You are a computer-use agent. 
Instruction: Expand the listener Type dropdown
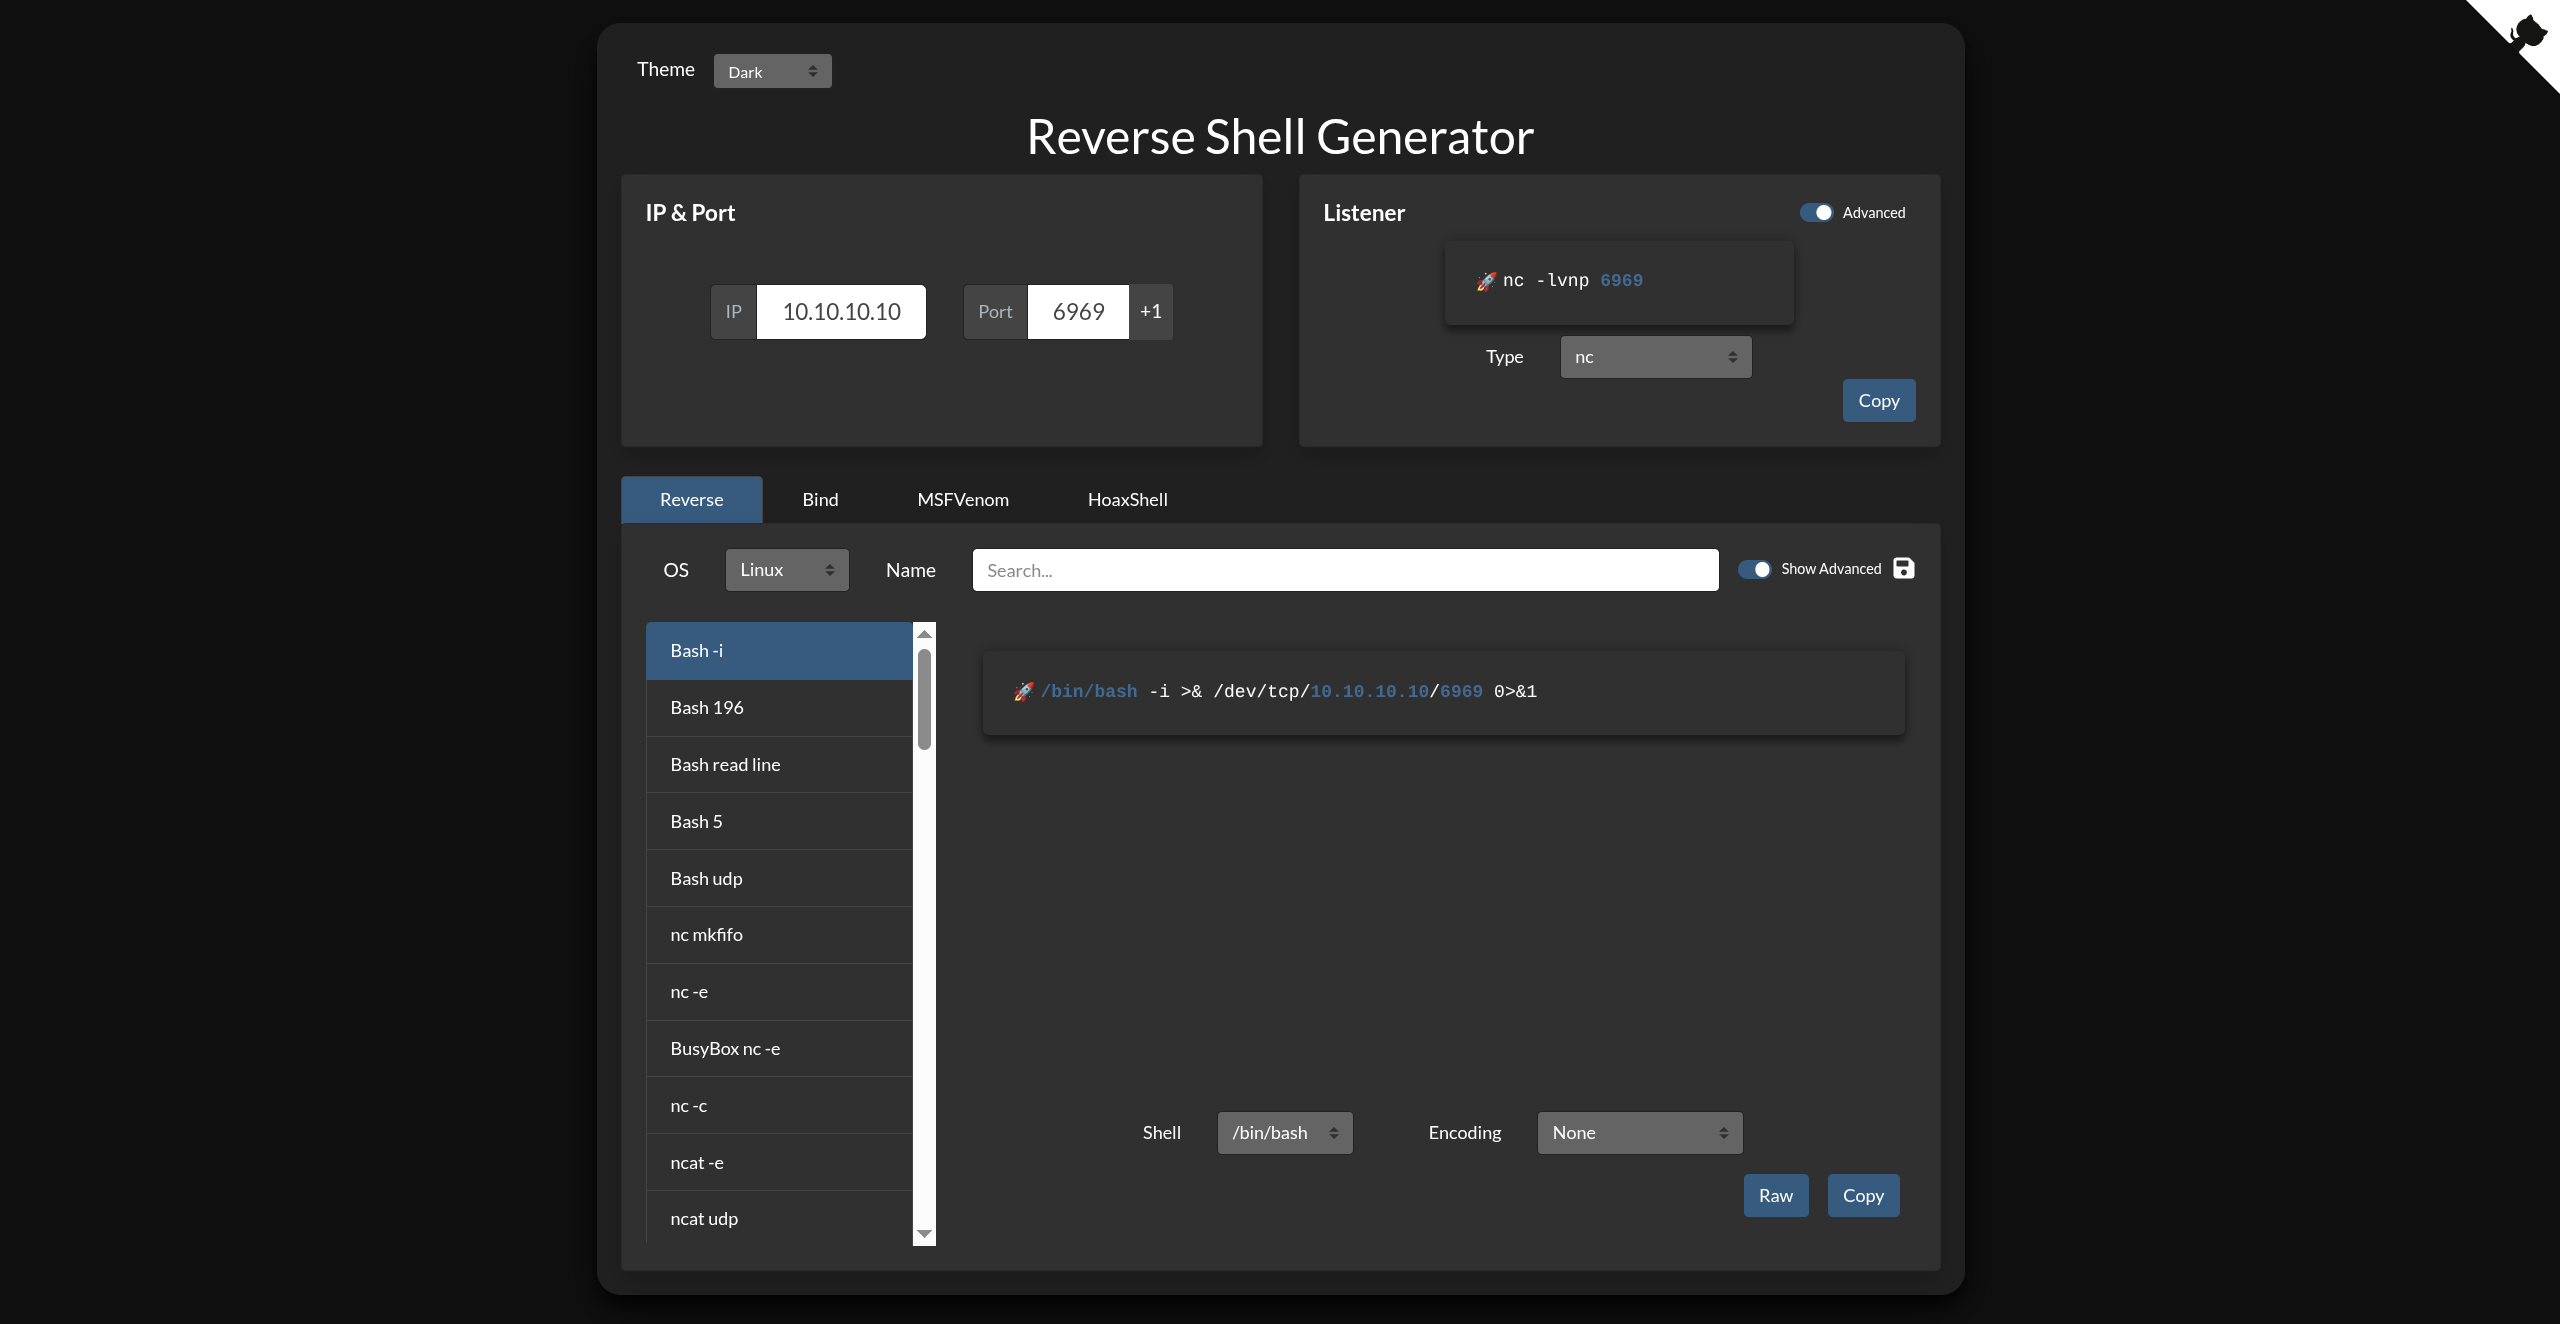(x=1655, y=357)
